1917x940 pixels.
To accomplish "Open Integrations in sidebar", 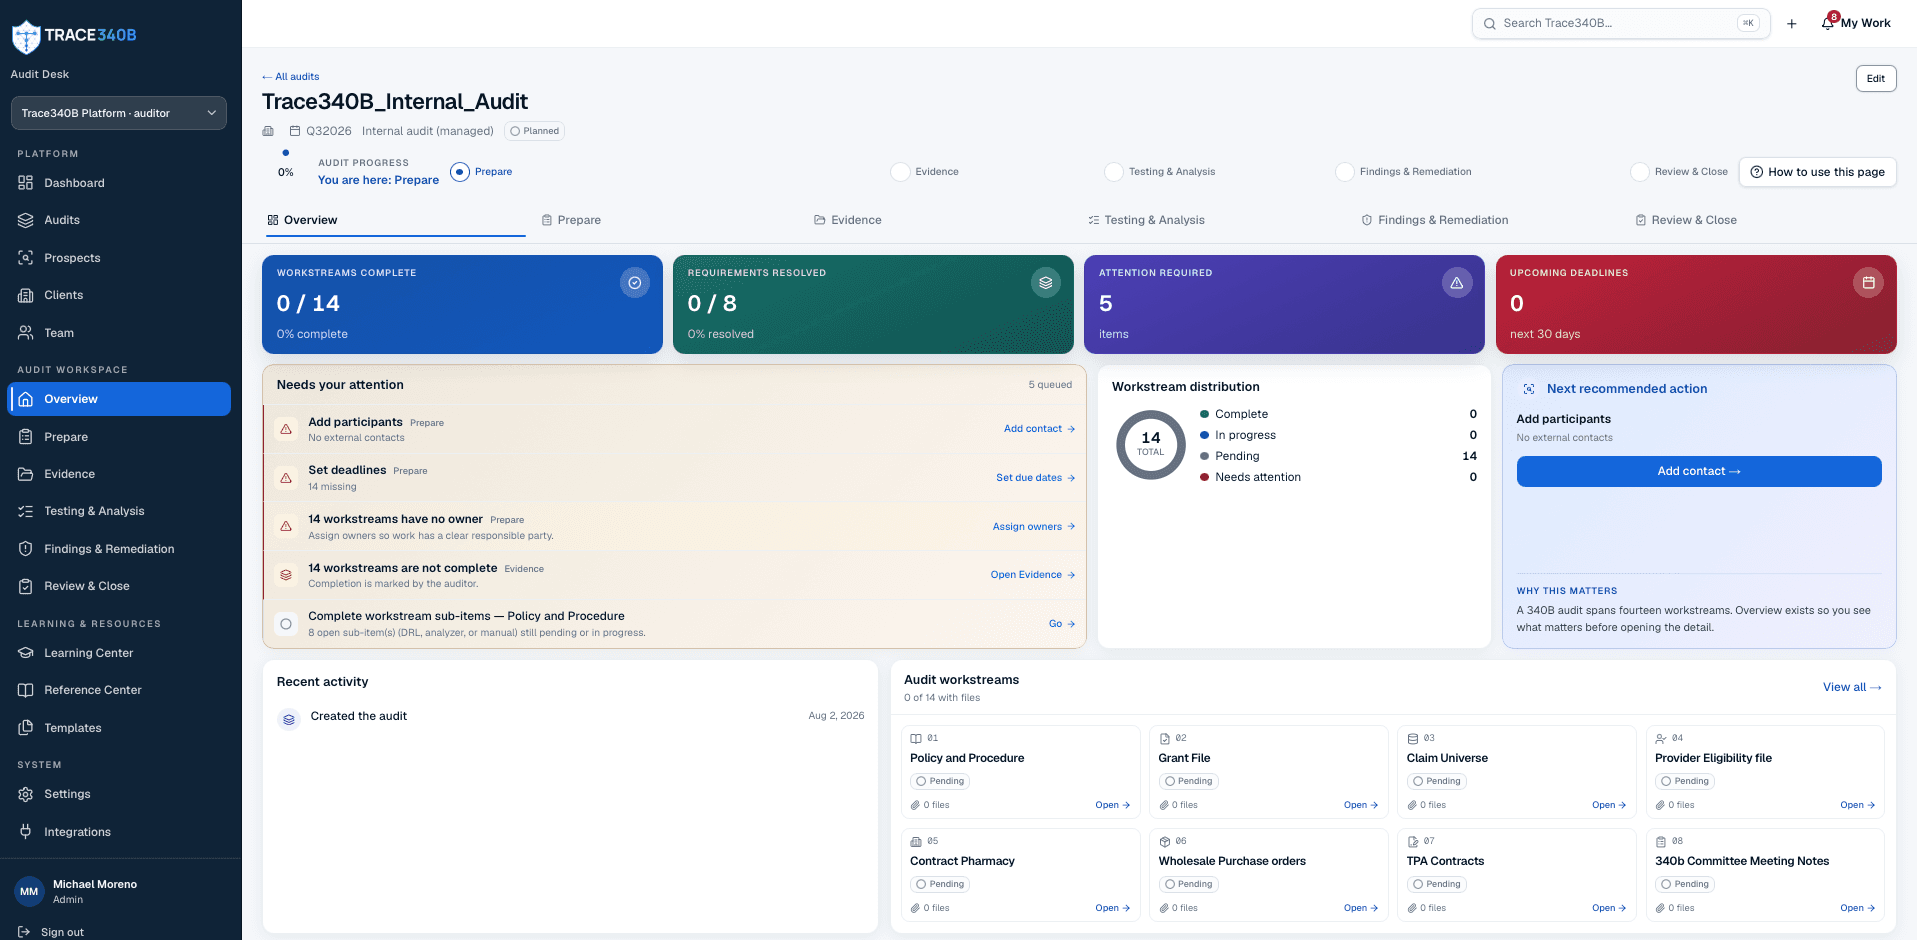I will point(120,832).
